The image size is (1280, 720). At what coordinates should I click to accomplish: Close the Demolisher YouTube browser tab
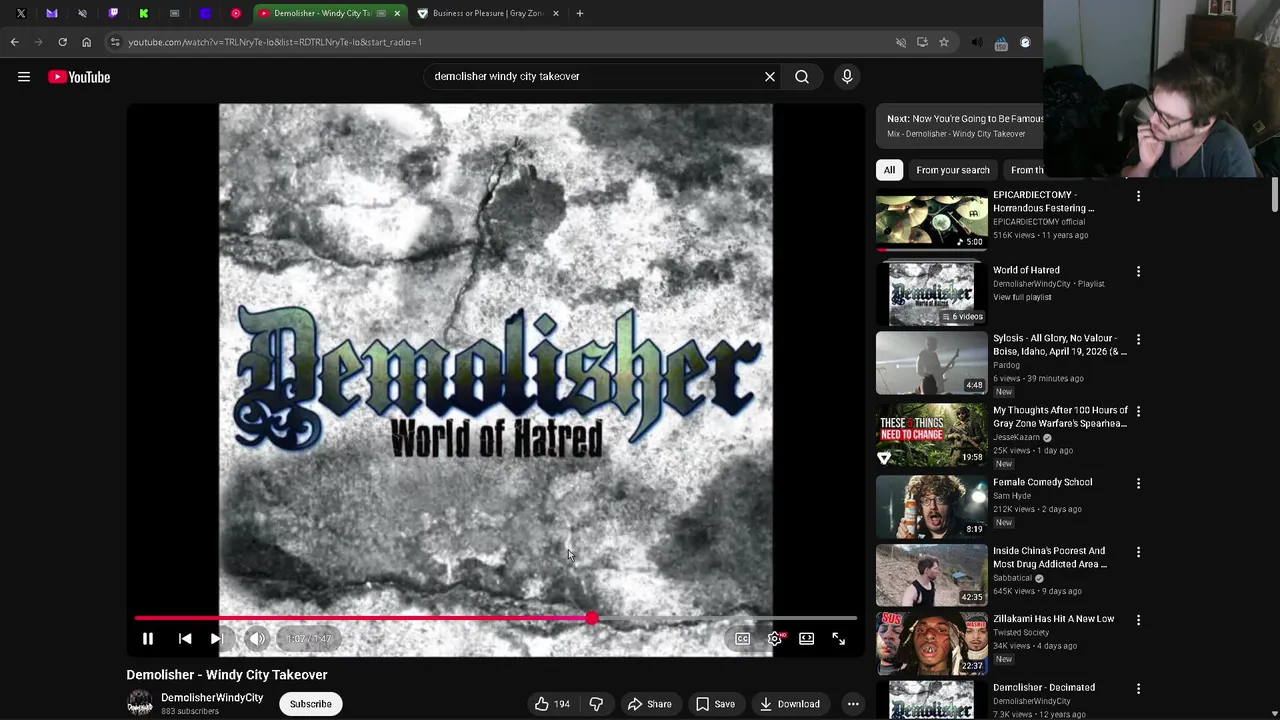click(397, 13)
